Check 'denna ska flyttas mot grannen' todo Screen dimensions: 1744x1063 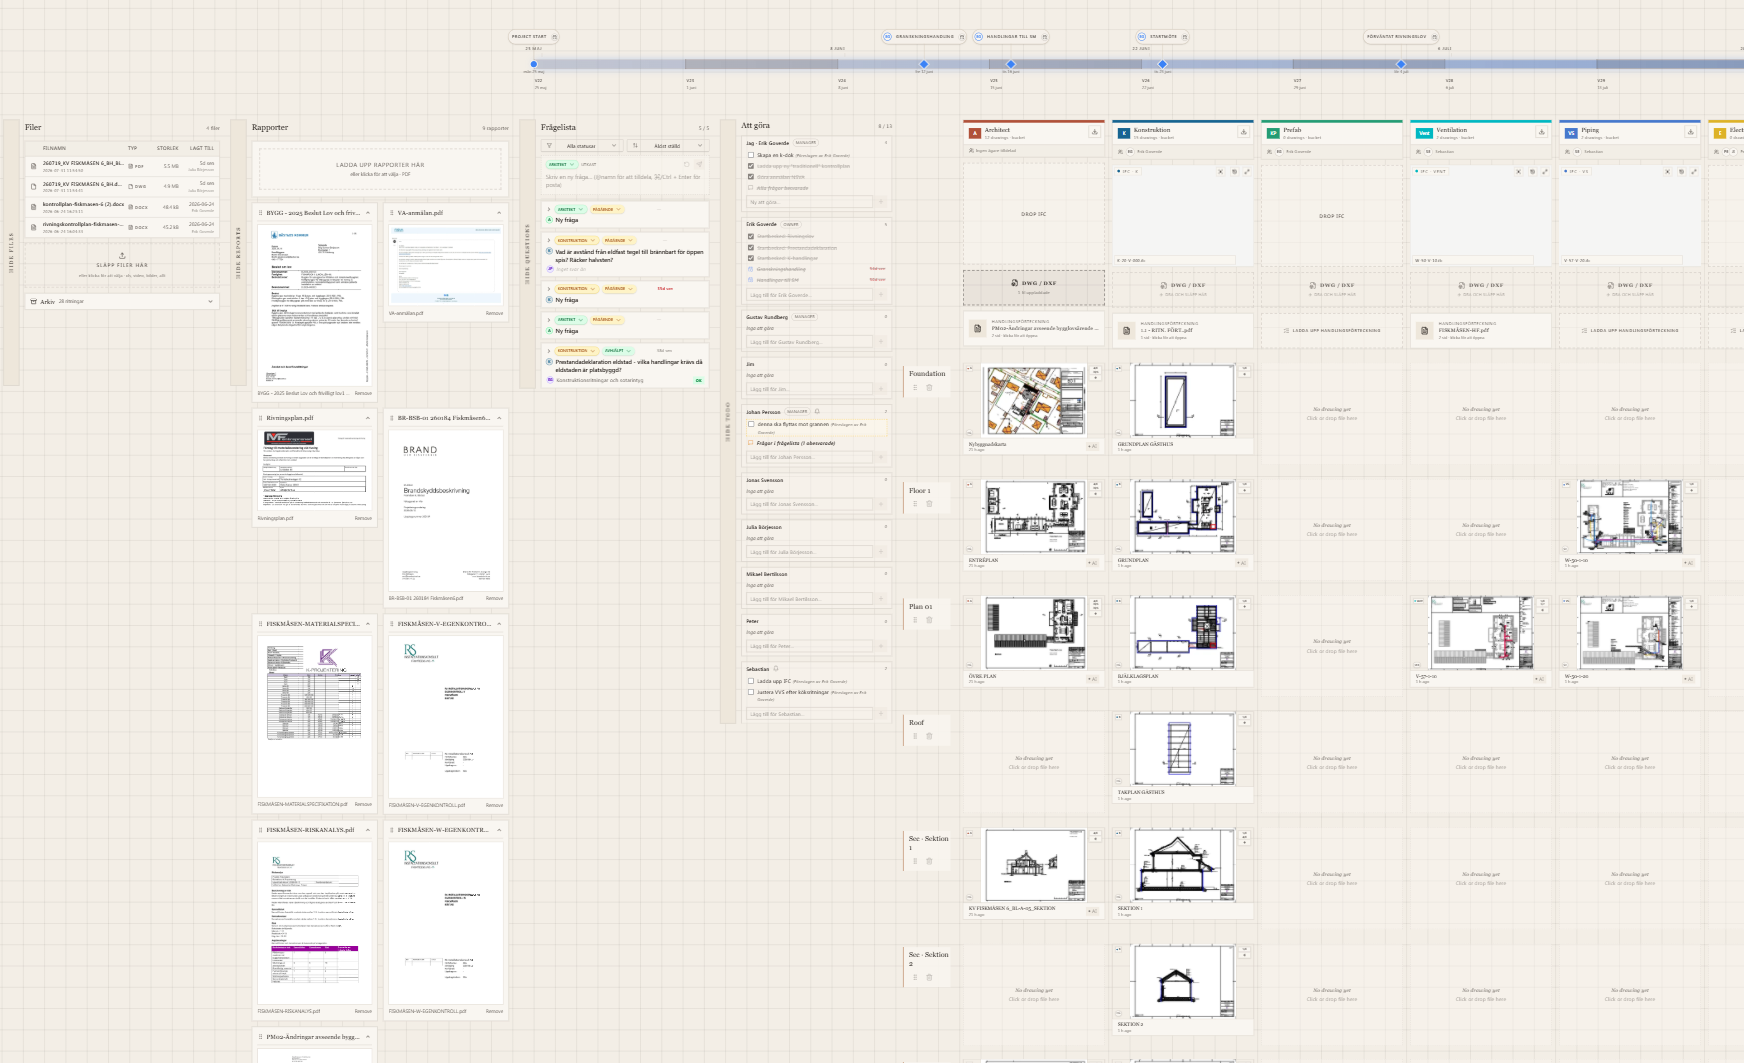751,424
